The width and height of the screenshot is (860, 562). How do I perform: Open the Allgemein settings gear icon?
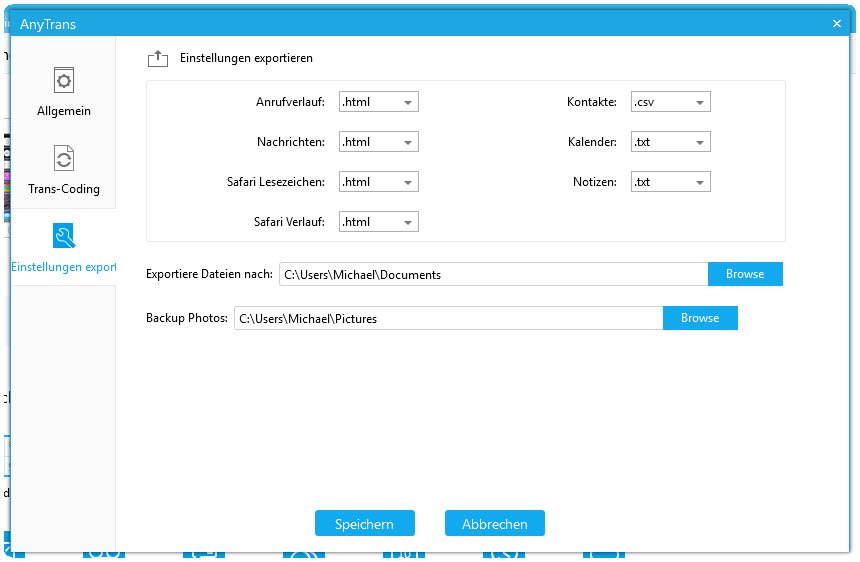pos(64,81)
